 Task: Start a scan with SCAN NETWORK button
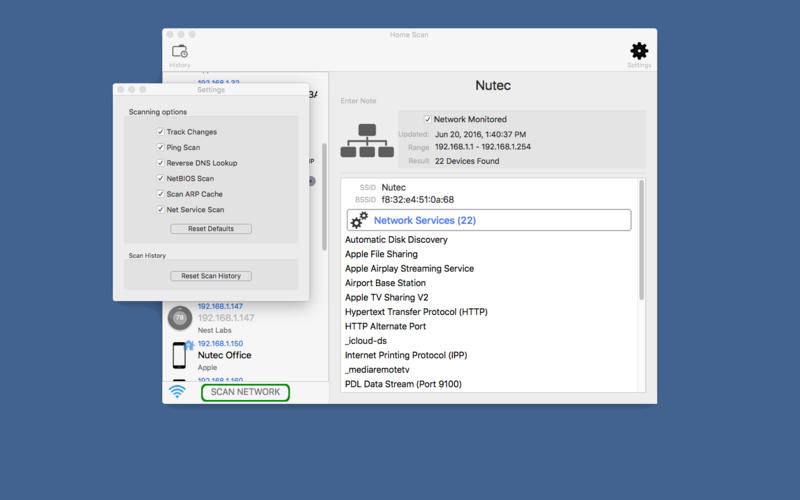coord(245,392)
